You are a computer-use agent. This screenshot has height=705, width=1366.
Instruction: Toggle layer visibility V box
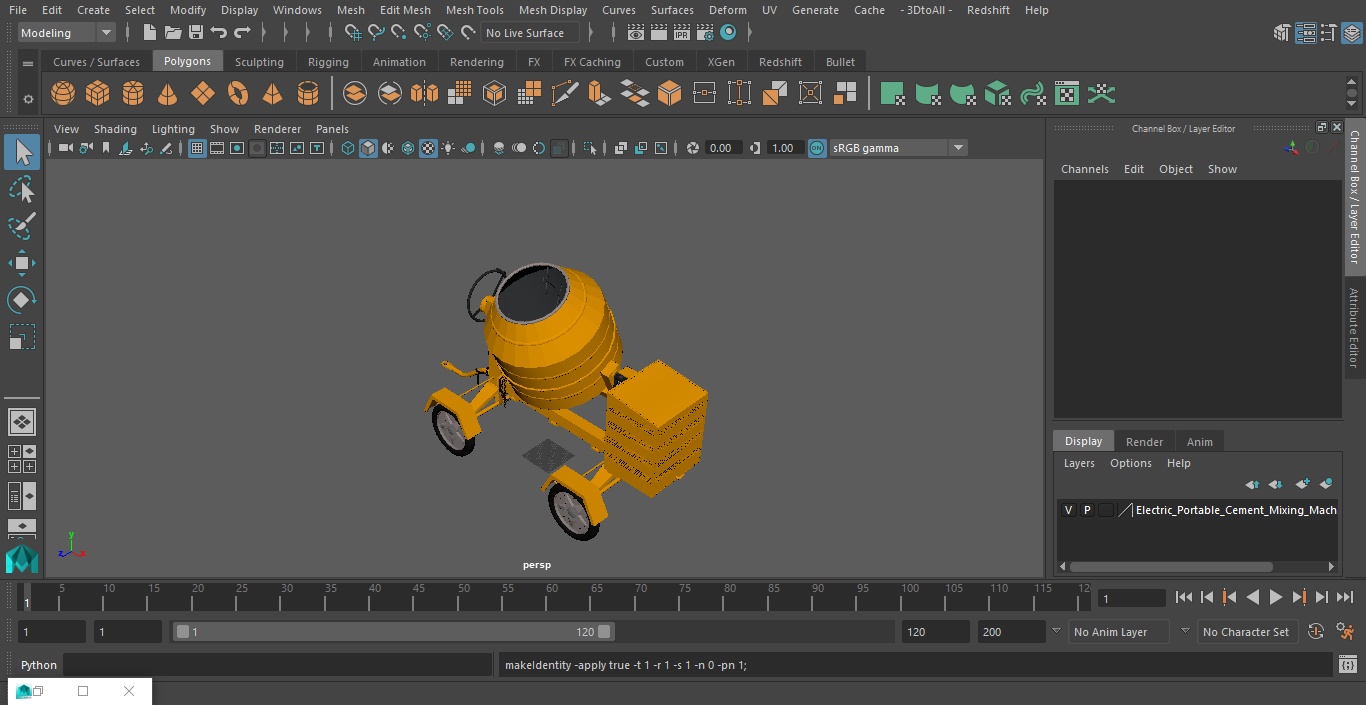(x=1068, y=510)
